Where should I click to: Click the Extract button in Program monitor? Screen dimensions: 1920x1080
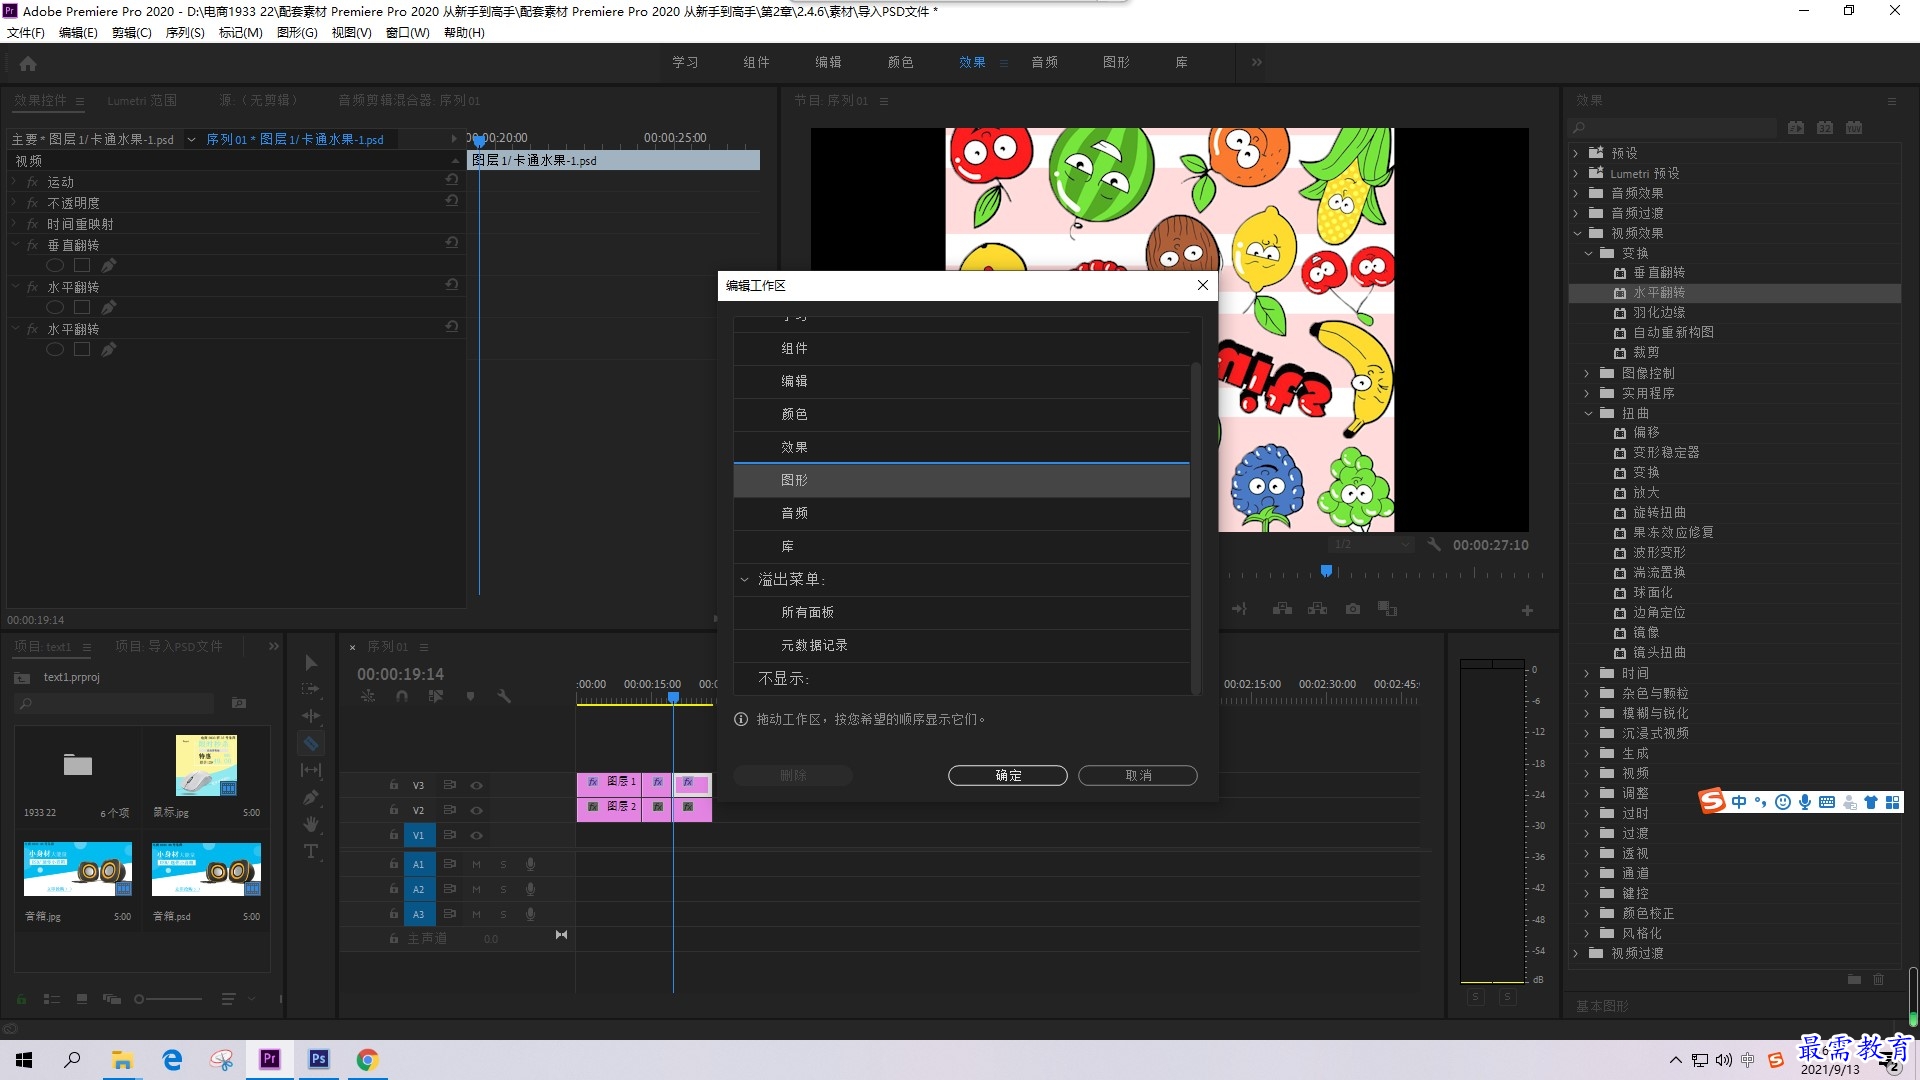[1317, 609]
